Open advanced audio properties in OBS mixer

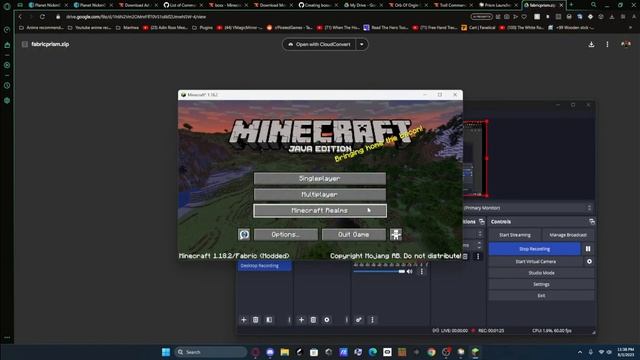[x=358, y=320]
